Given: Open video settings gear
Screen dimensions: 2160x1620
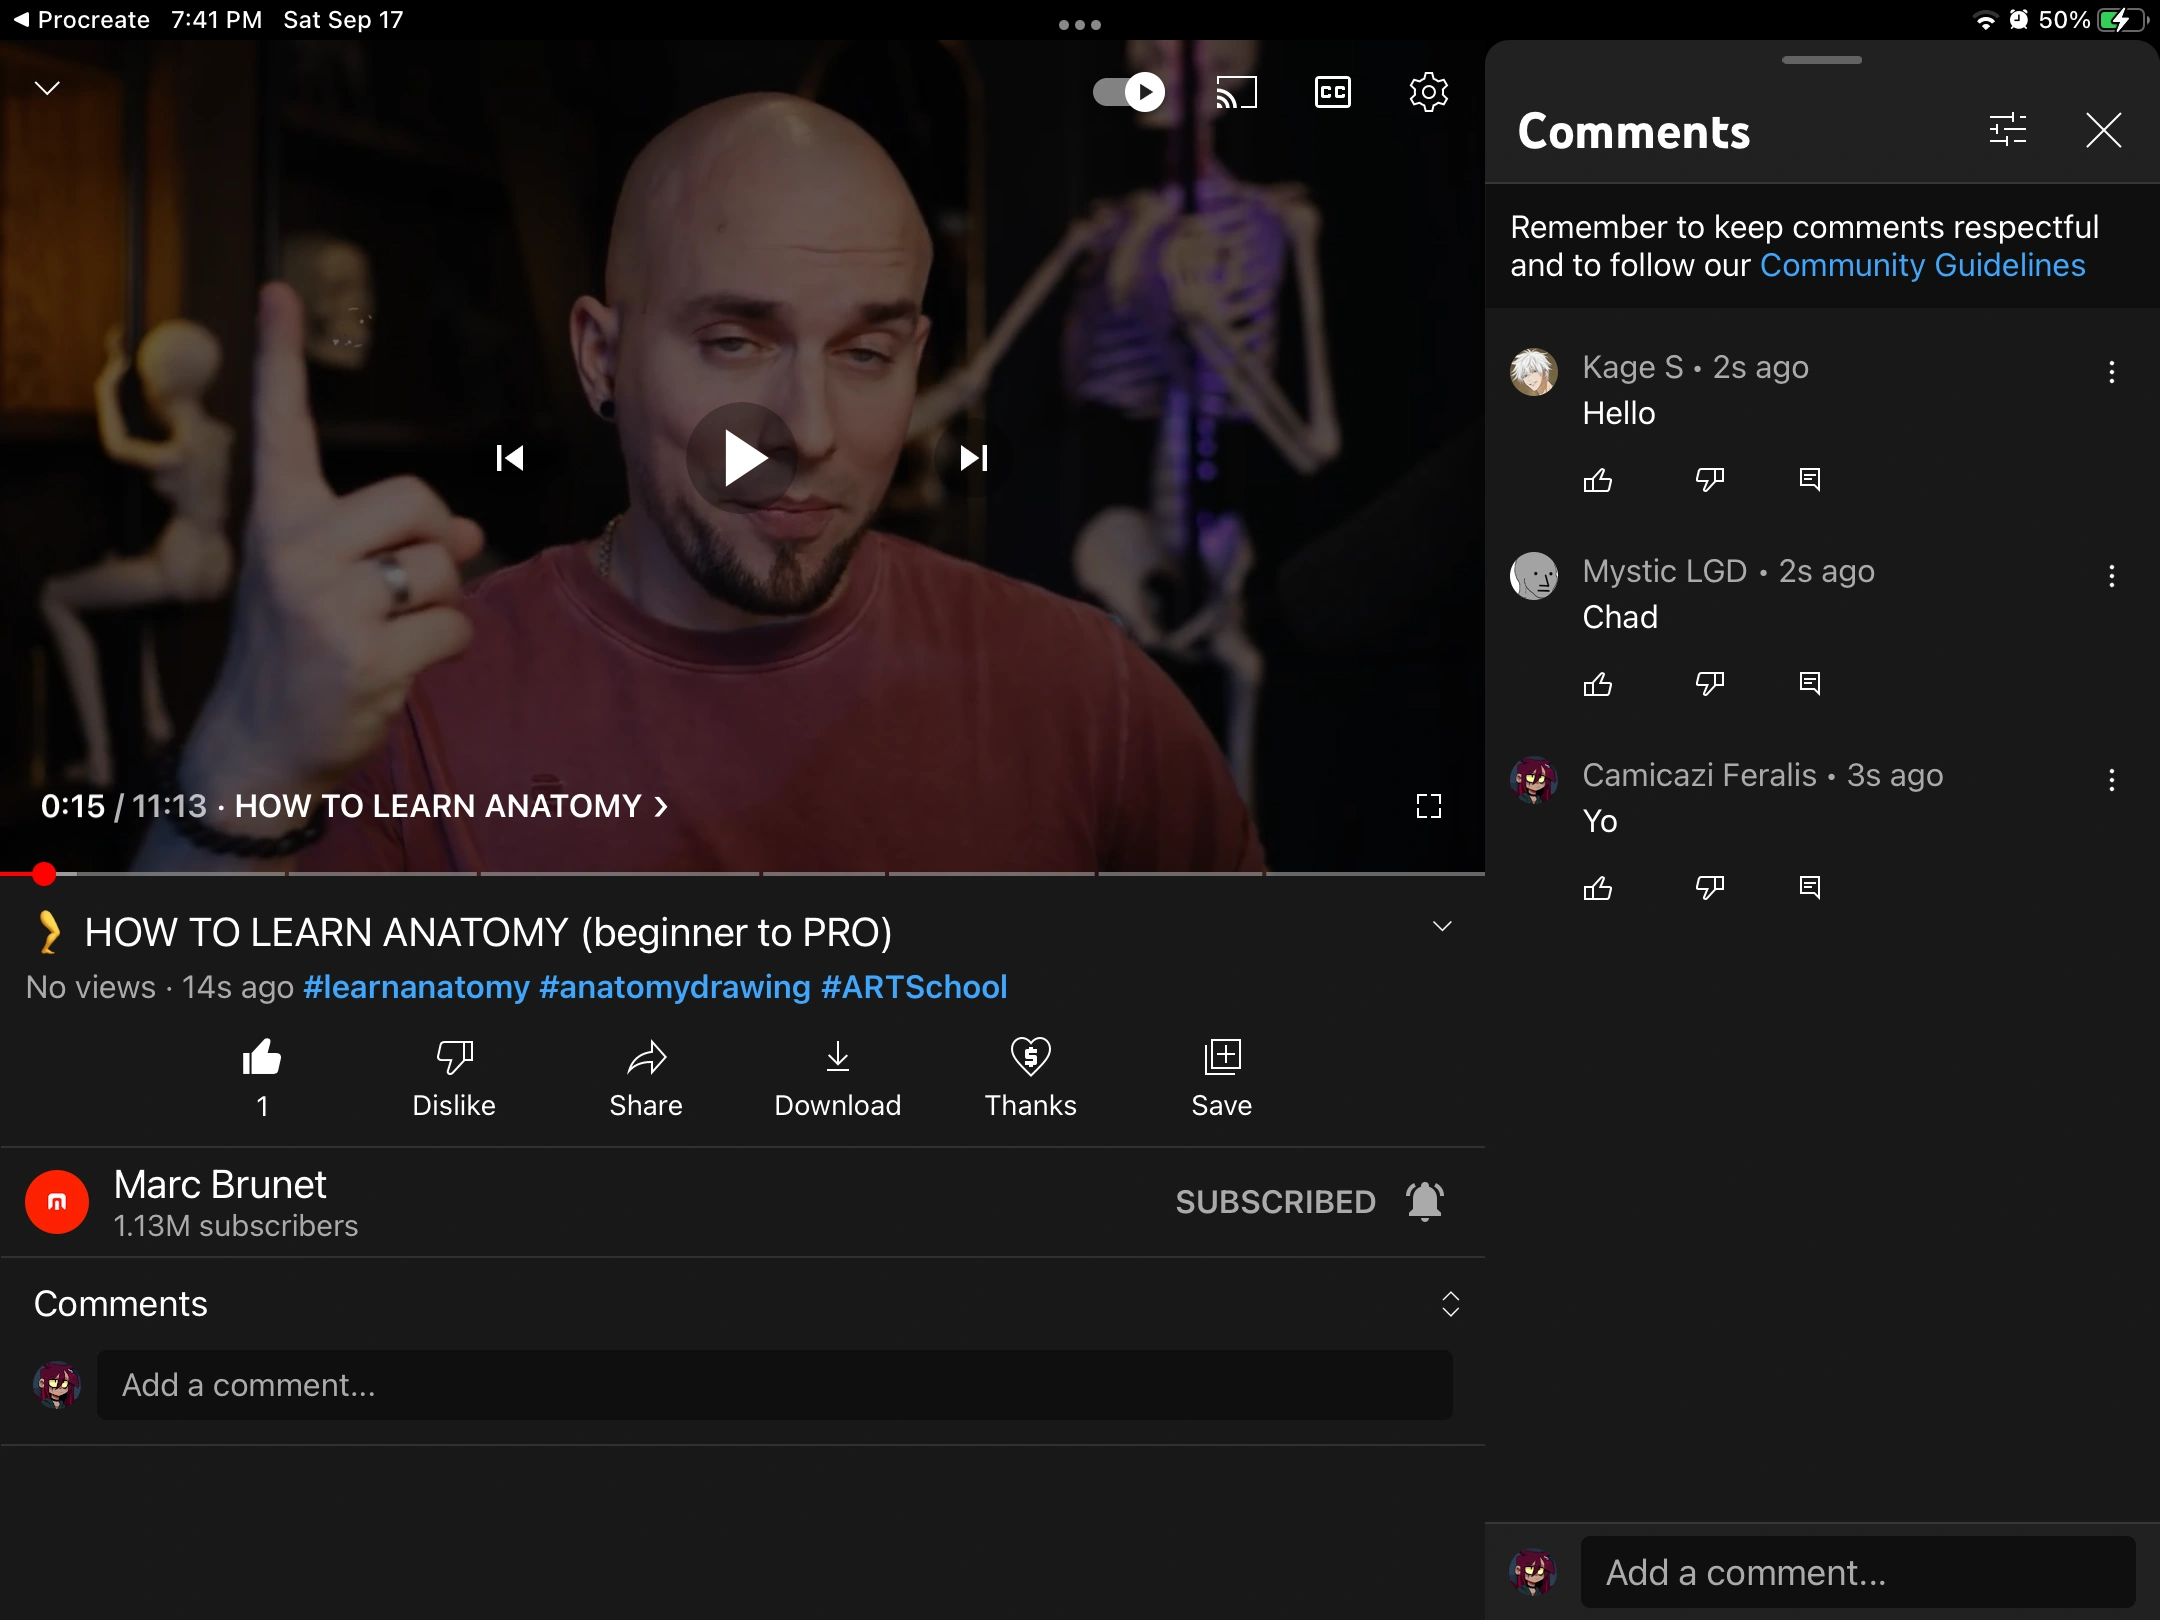Looking at the screenshot, I should pos(1428,93).
